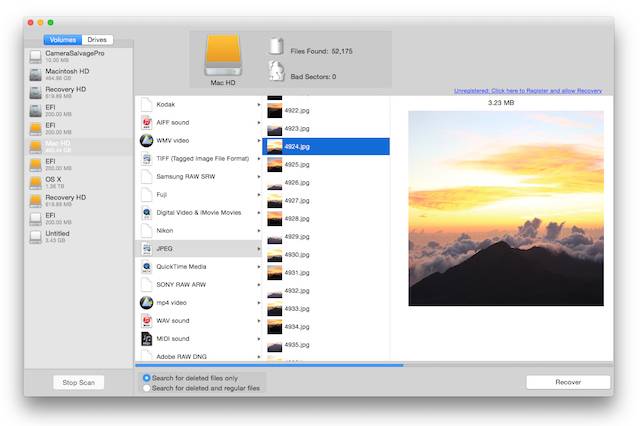Viewport: 641px width, 426px height.
Task: Open the Unregistered registration link
Action: click(528, 91)
